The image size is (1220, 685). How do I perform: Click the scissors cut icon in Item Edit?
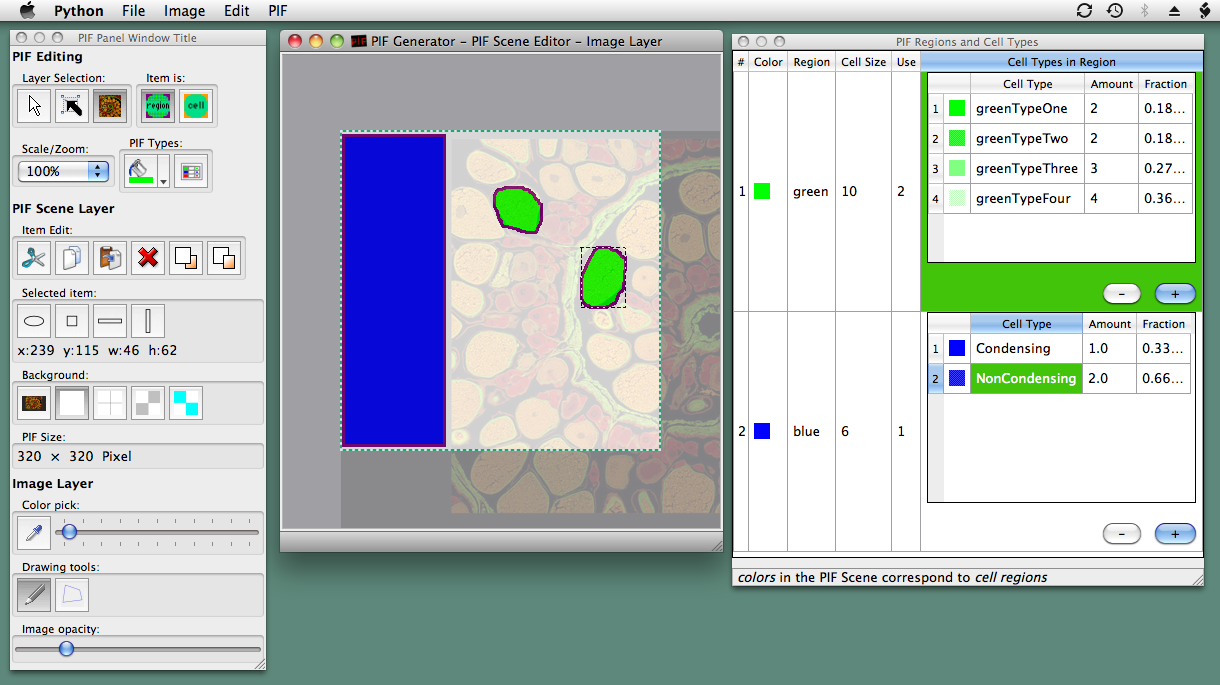34,258
